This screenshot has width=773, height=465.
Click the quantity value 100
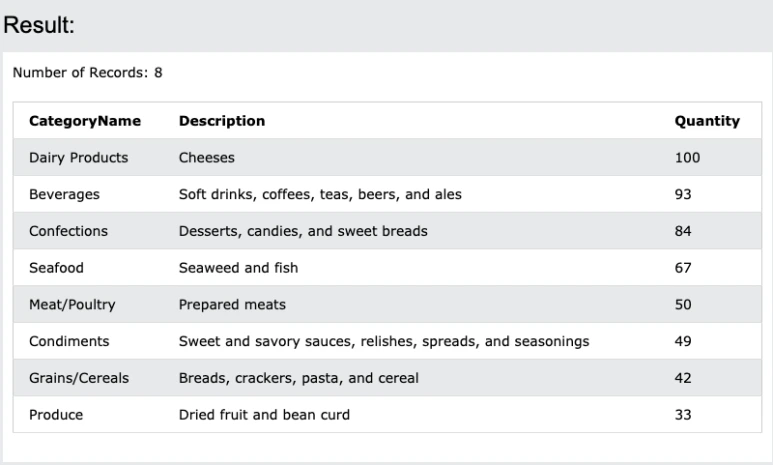pyautogui.click(x=688, y=158)
